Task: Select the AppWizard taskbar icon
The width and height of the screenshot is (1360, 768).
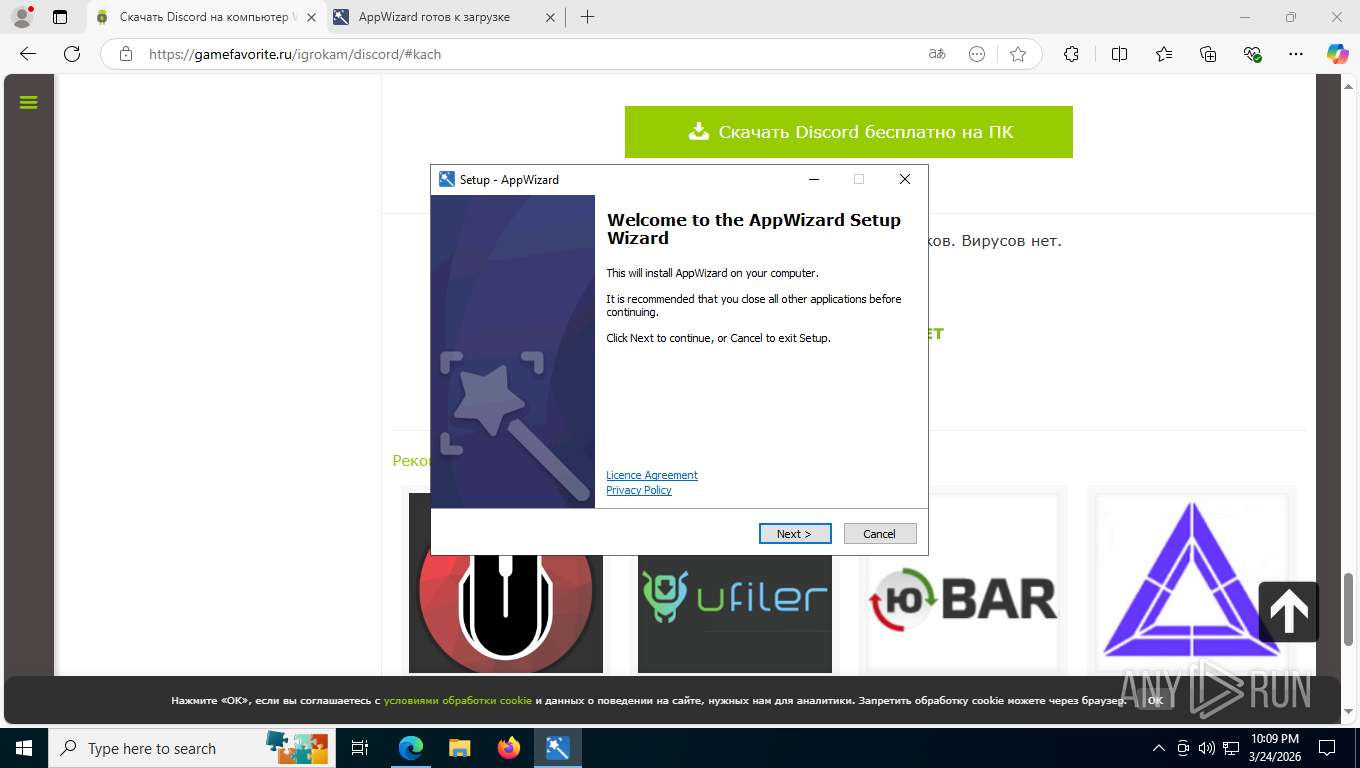Action: pyautogui.click(x=558, y=748)
